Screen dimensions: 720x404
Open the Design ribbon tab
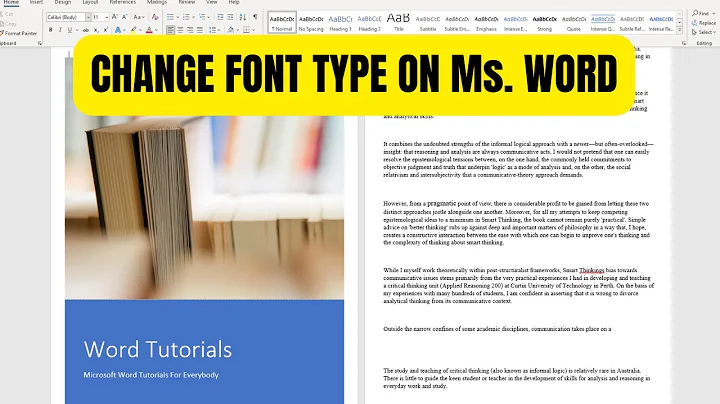[x=62, y=2]
